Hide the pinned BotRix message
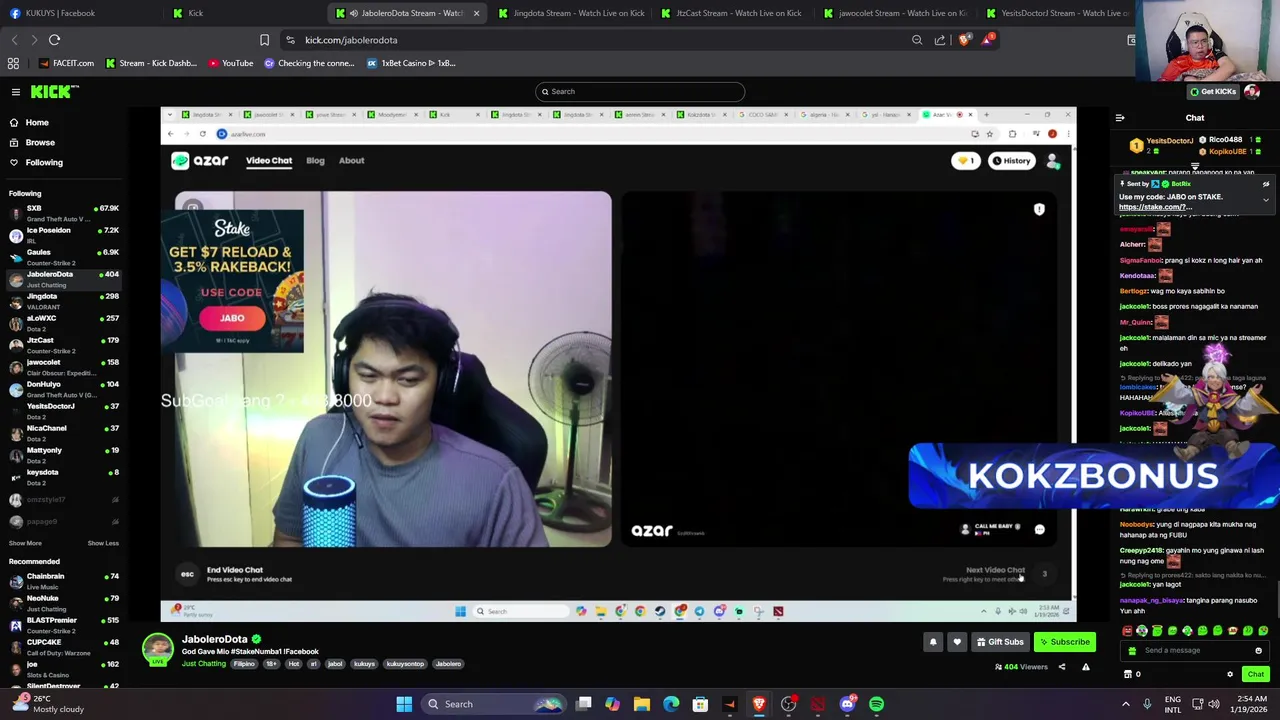The image size is (1280, 720). [x=1265, y=184]
